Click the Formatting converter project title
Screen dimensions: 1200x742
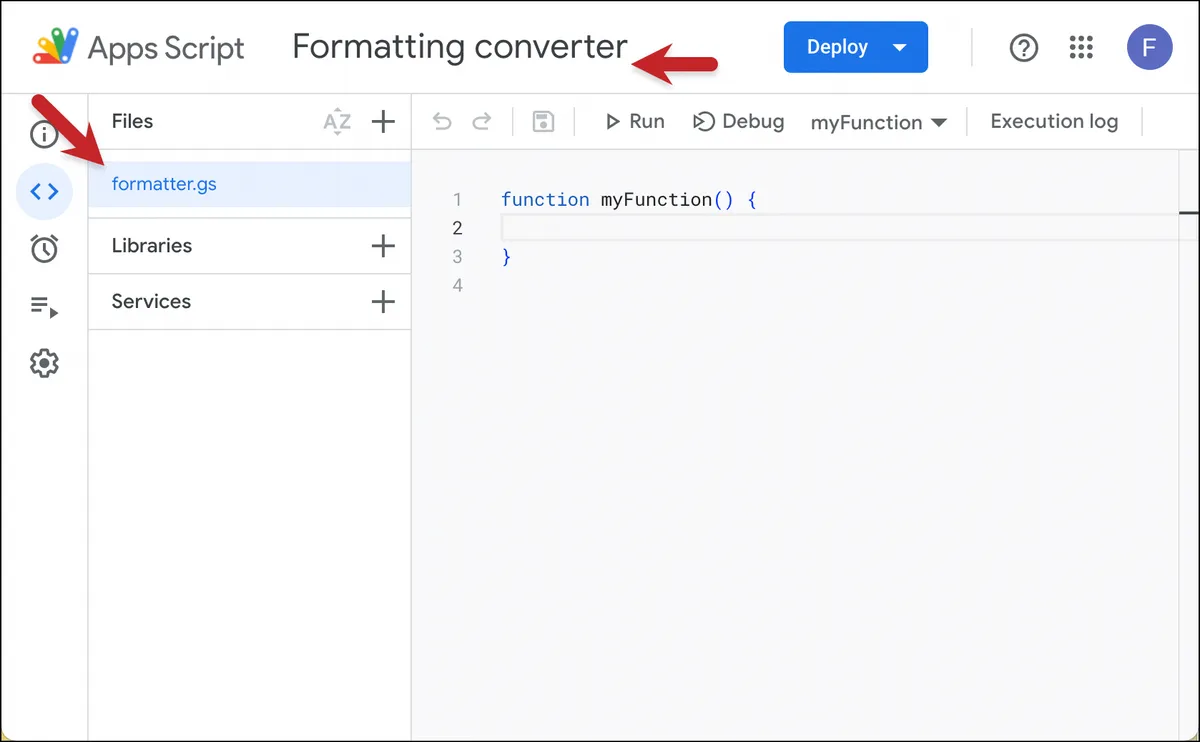(460, 47)
